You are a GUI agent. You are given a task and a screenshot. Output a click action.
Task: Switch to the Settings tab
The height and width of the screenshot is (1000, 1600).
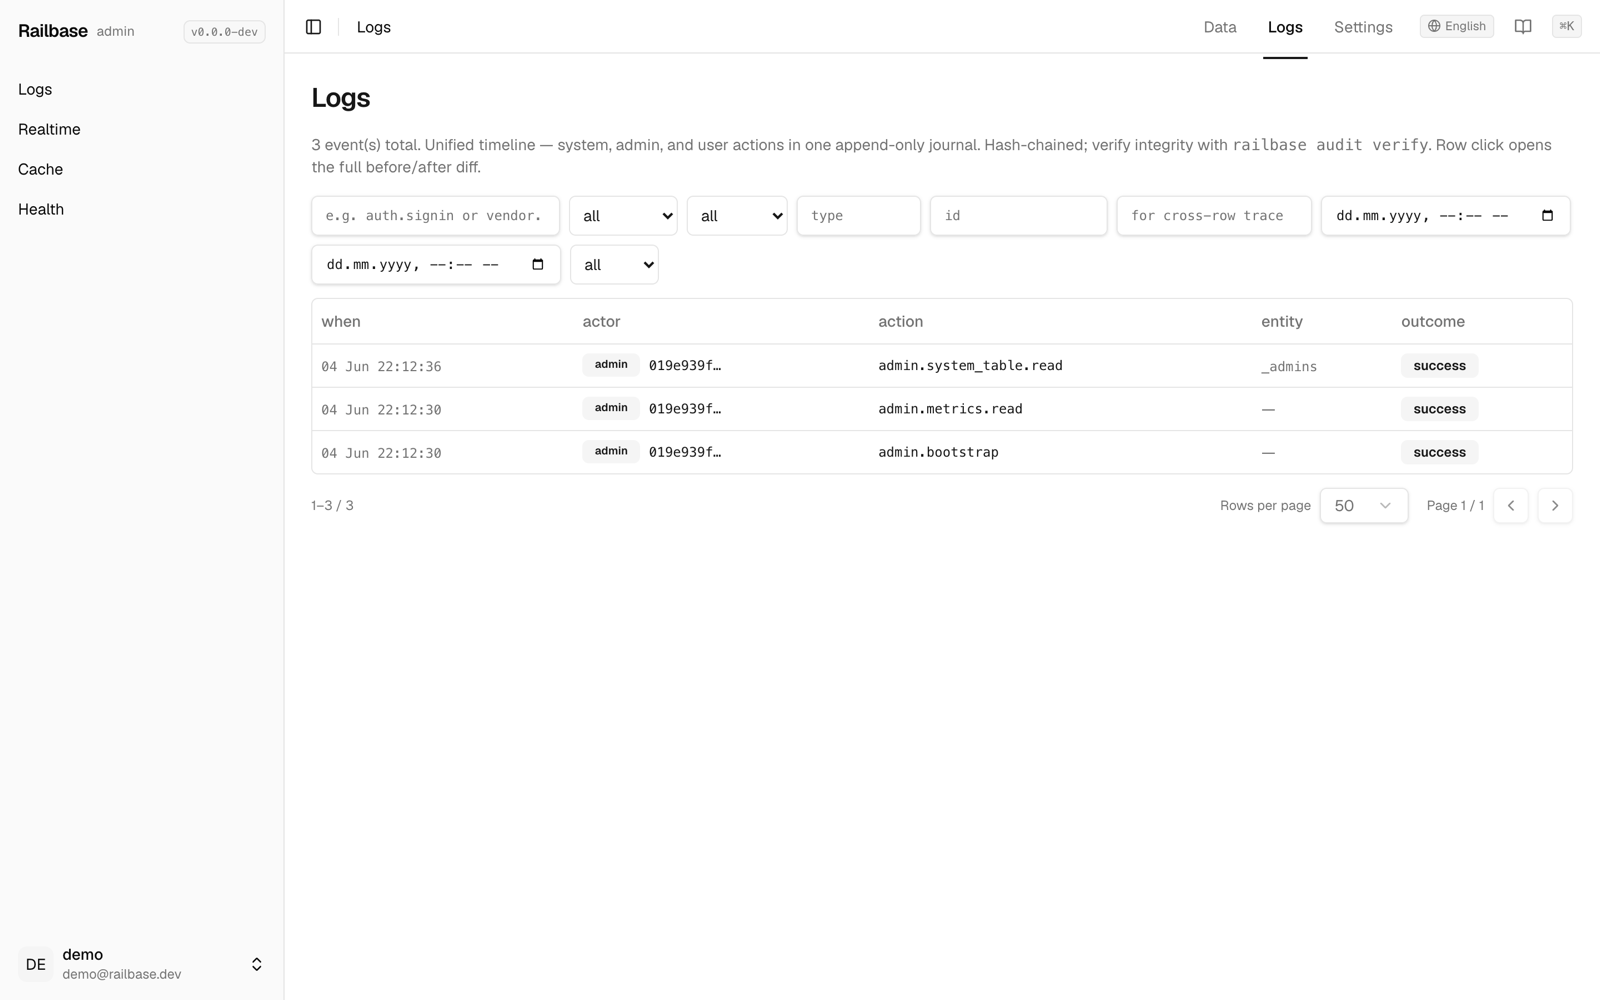coord(1363,27)
